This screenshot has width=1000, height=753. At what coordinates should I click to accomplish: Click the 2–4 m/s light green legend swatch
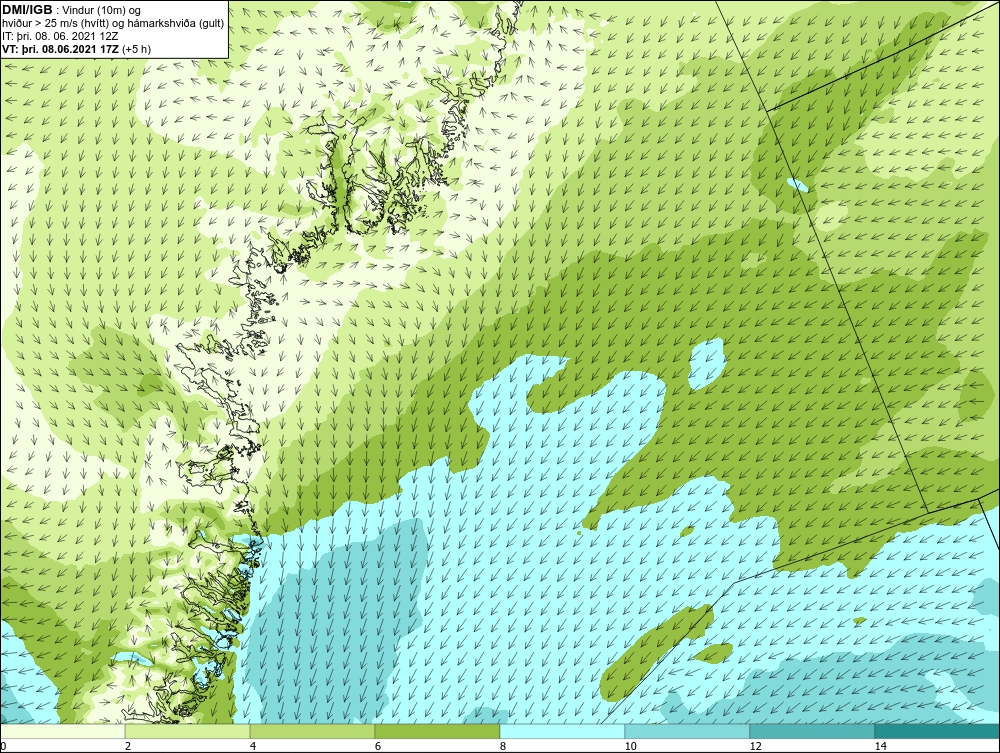click(x=188, y=731)
